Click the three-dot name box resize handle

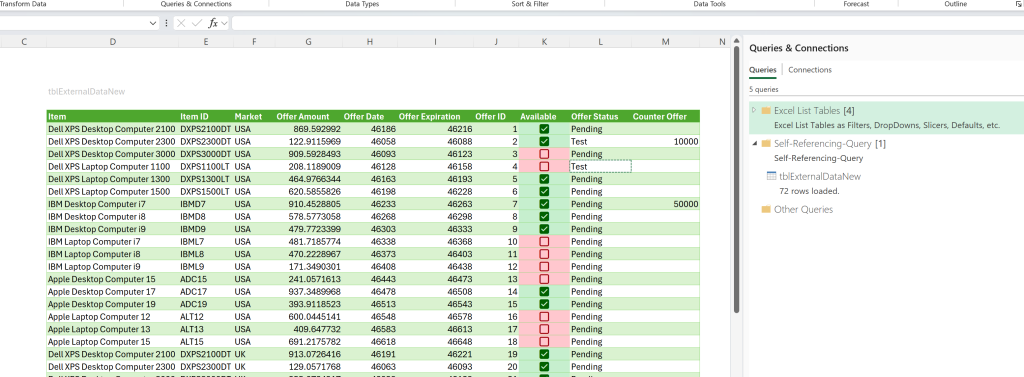pyautogui.click(x=166, y=24)
